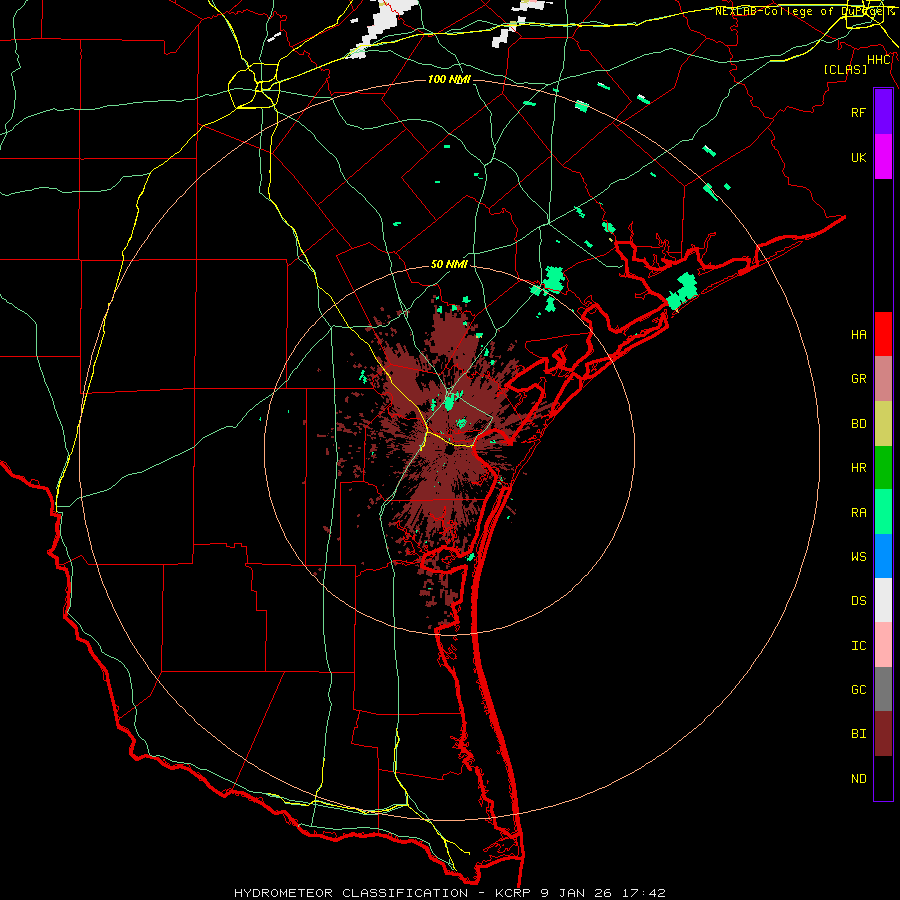This screenshot has height=900, width=900.
Task: Click the GC gray legend swatch
Action: tap(883, 689)
